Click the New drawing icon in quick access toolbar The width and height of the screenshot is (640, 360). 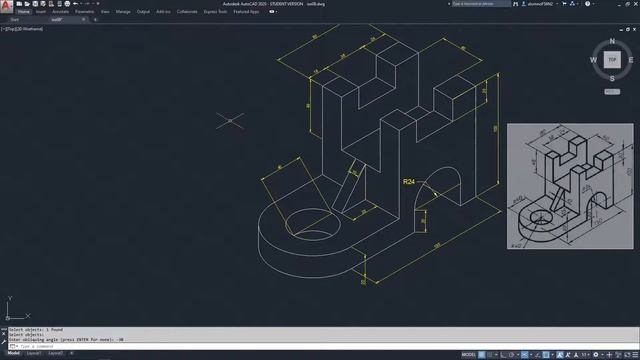tap(19, 4)
